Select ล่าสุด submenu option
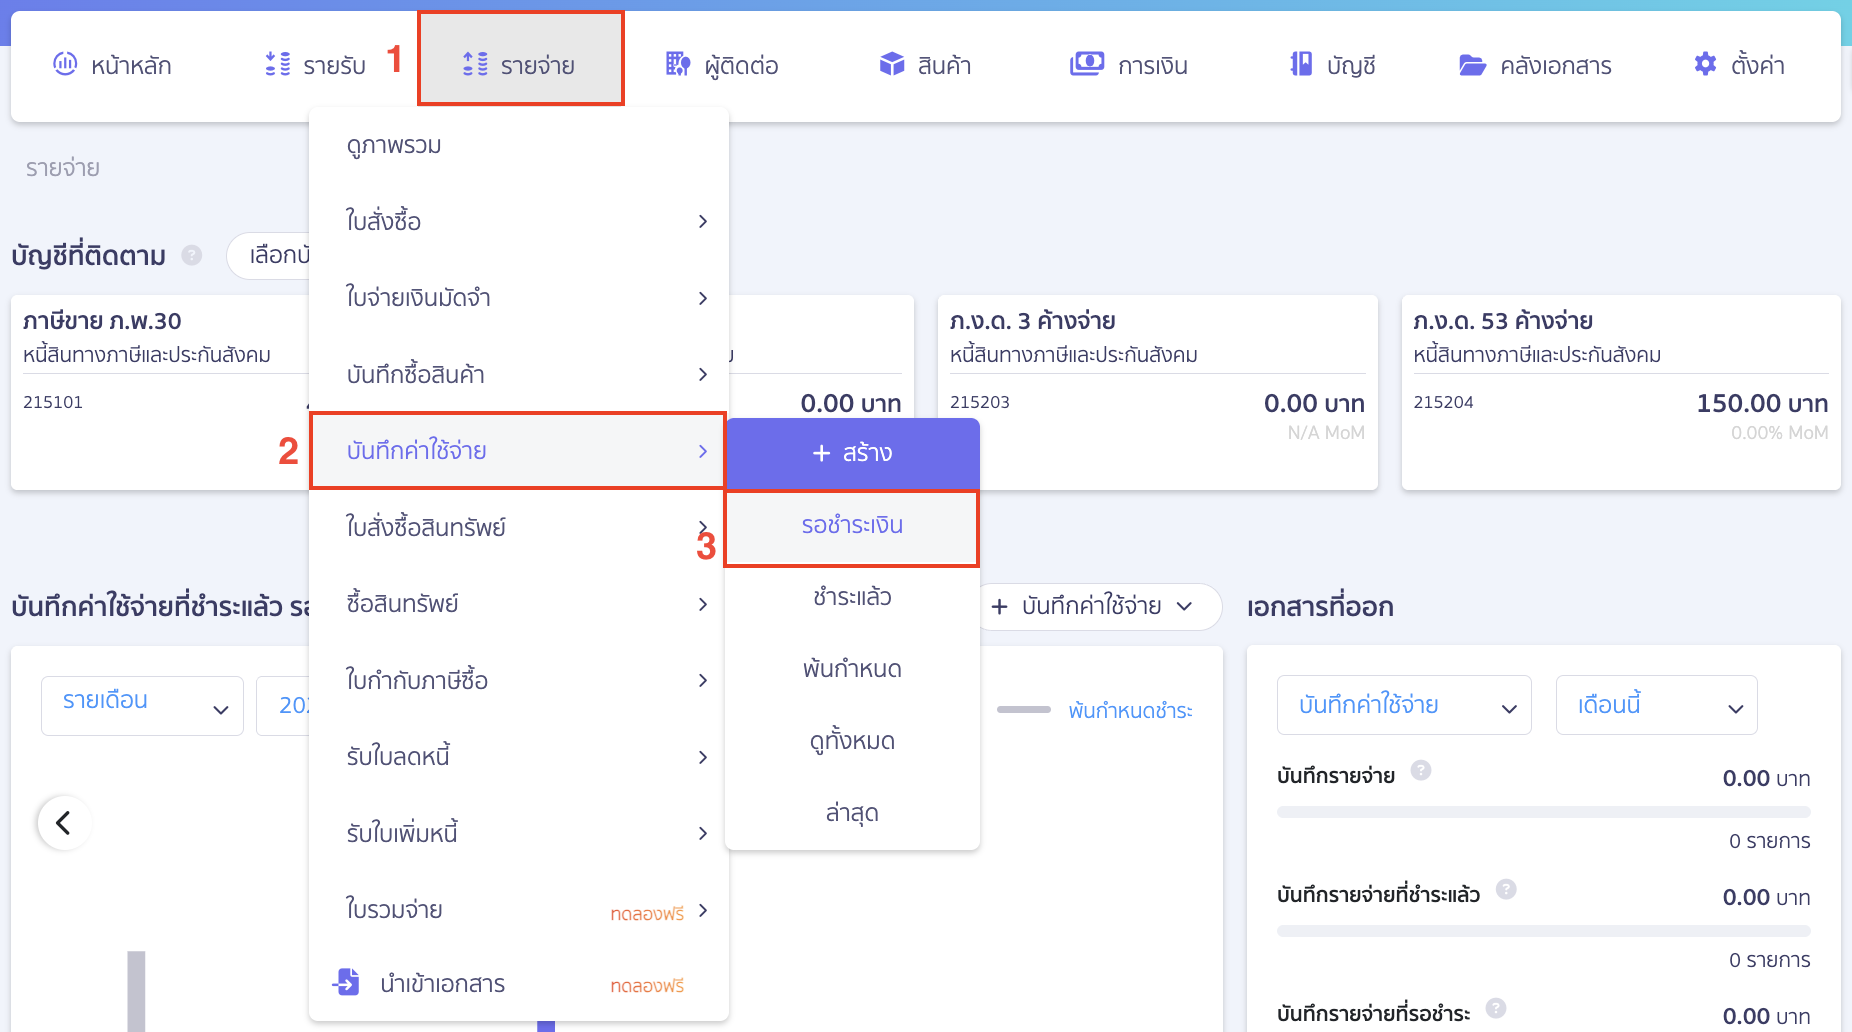This screenshot has height=1032, width=1852. point(852,813)
